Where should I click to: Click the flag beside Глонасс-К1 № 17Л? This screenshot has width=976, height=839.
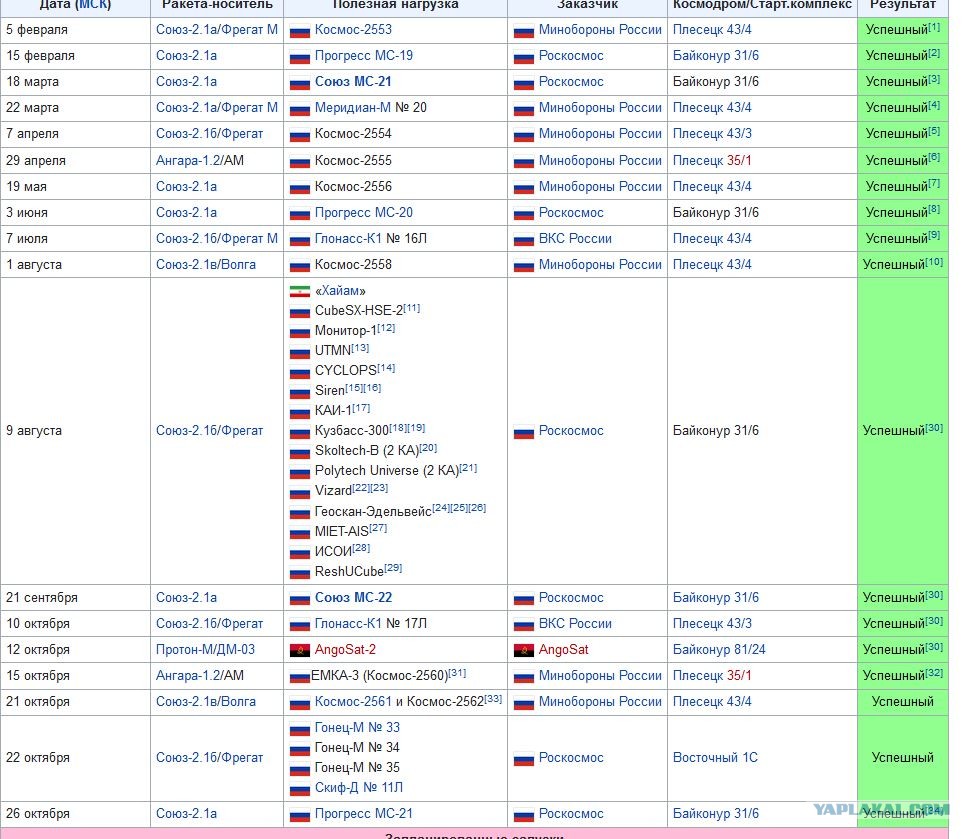click(299, 625)
